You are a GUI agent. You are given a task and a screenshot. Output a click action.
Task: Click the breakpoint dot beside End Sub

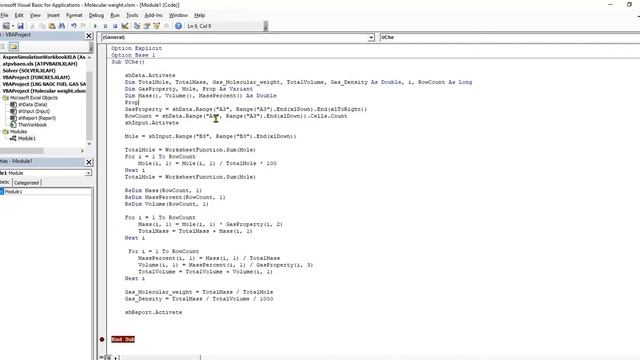coord(102,339)
